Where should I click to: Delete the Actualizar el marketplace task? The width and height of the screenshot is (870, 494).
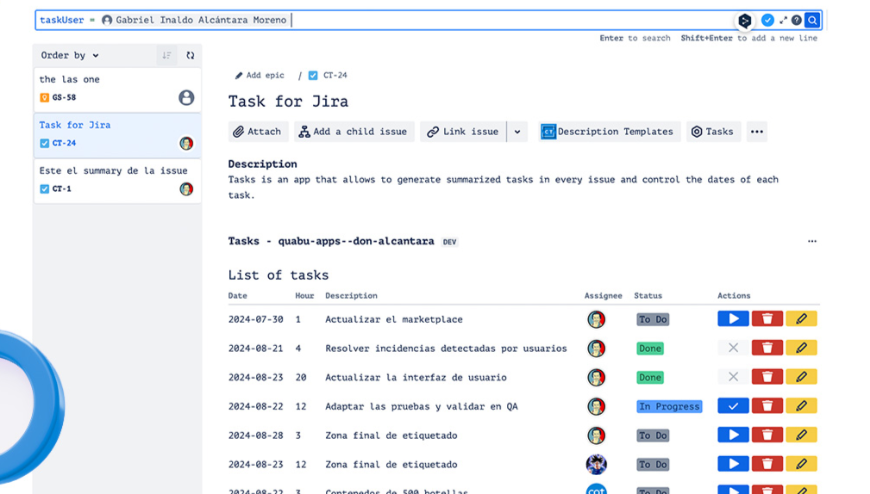[x=767, y=319]
